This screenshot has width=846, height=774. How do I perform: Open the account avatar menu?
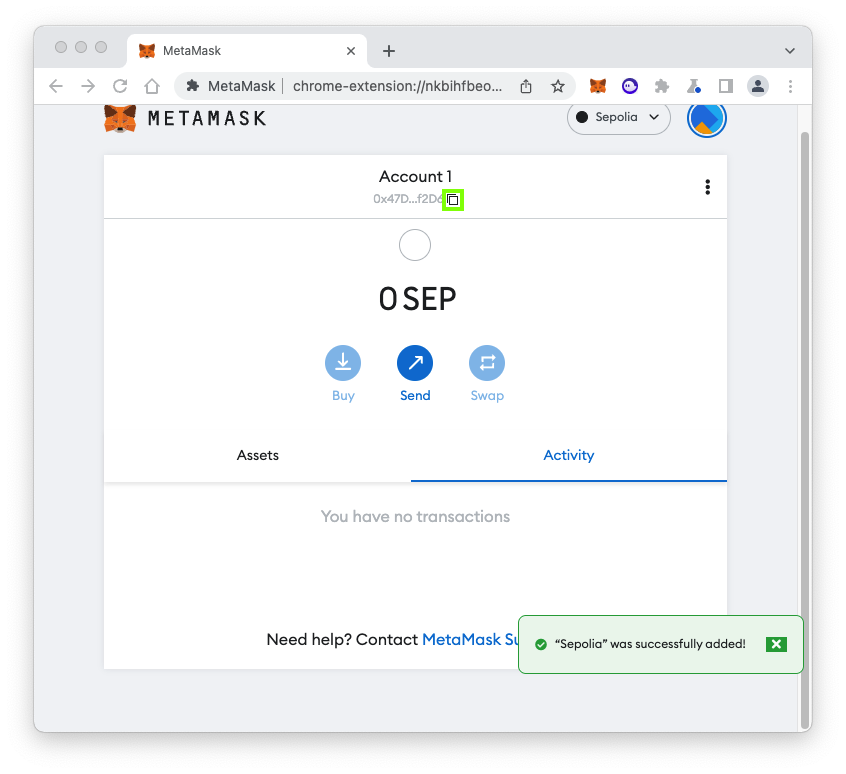(707, 118)
